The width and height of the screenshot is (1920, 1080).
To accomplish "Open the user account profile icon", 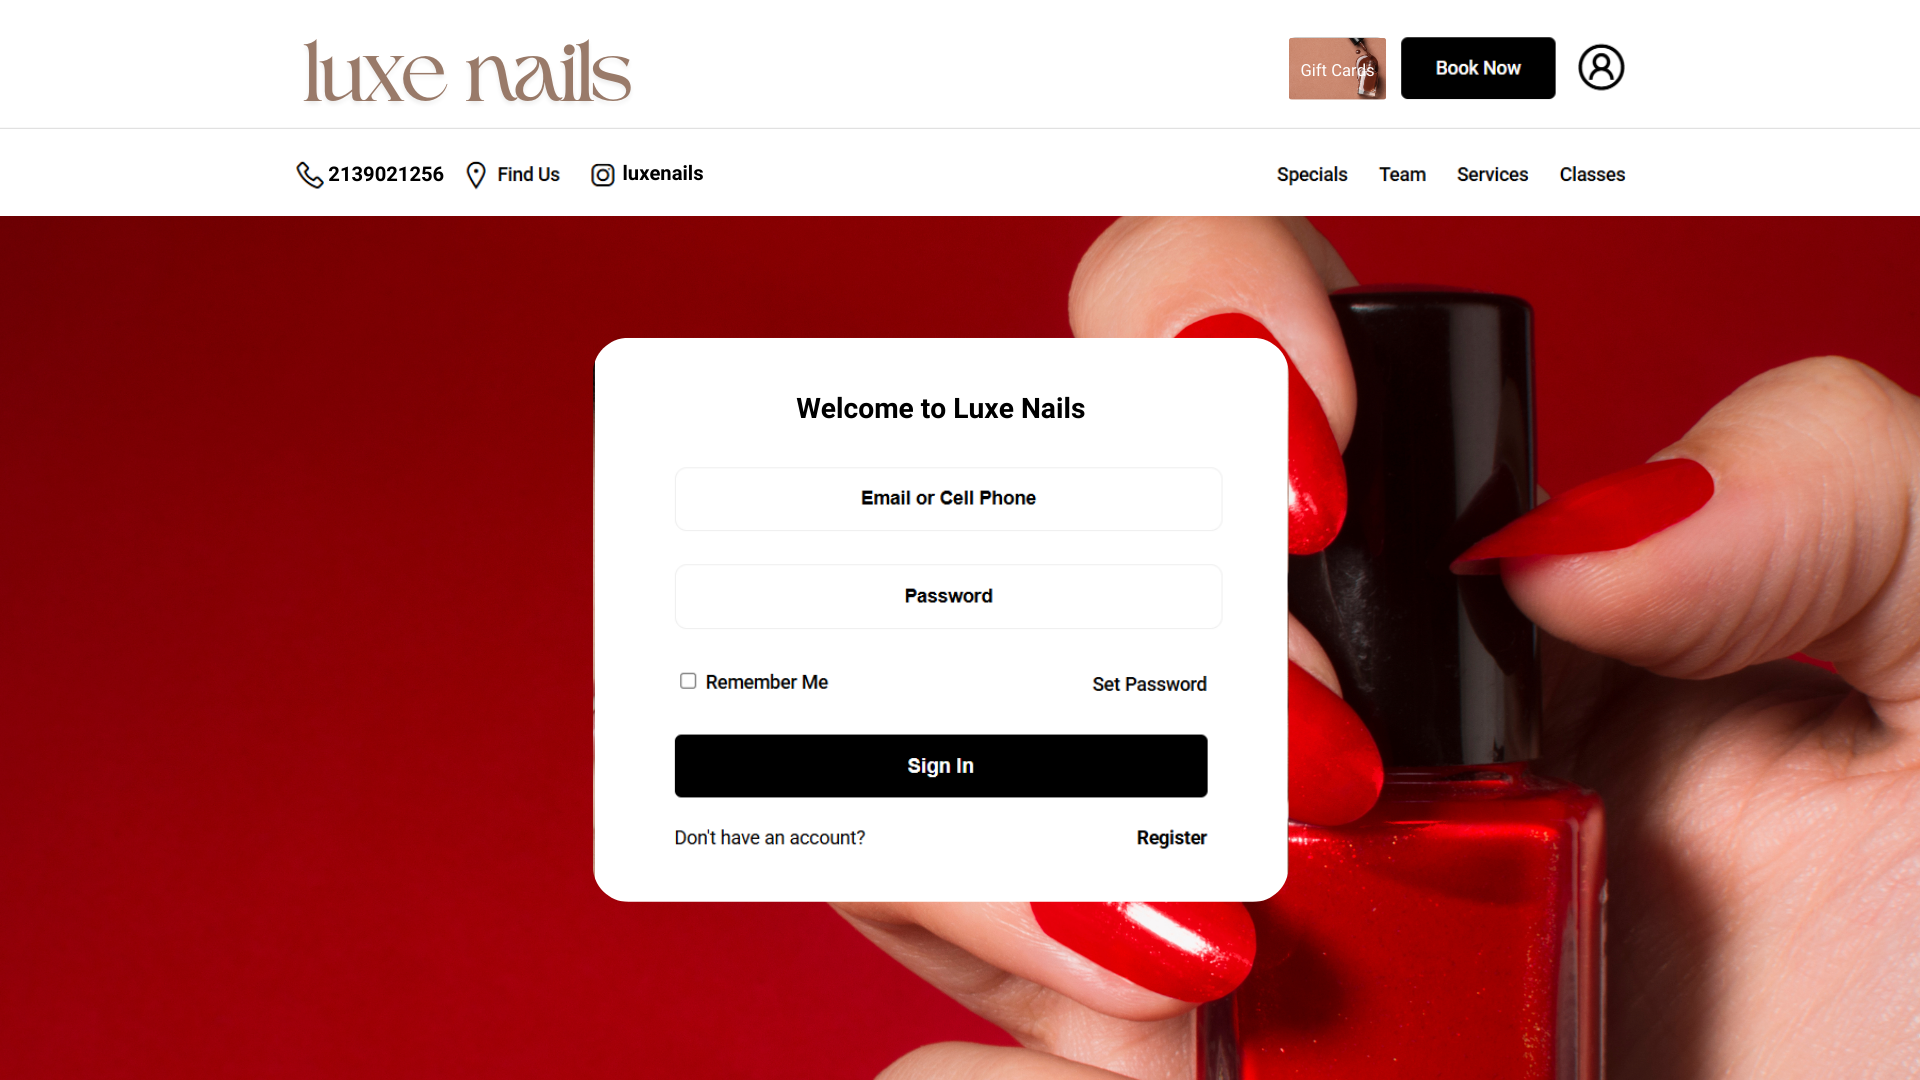I will point(1601,68).
